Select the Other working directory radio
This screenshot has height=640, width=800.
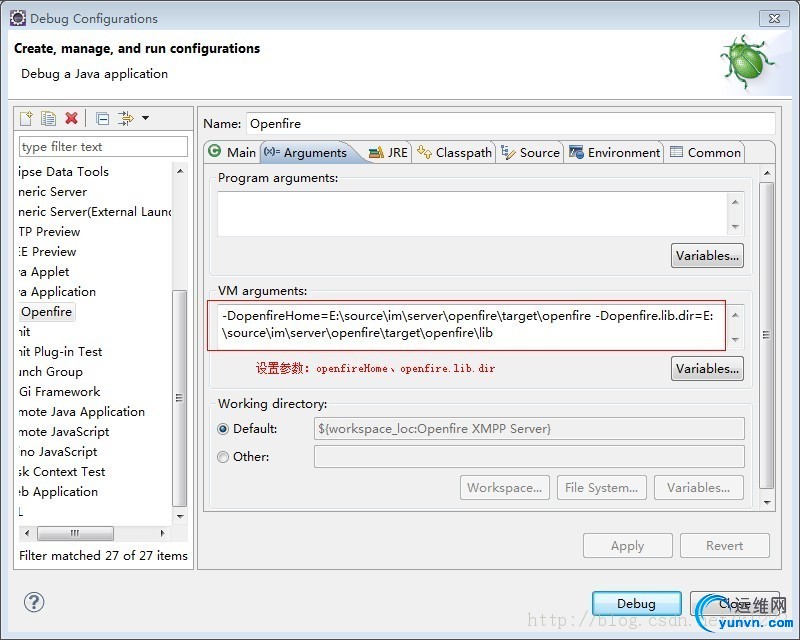click(223, 457)
